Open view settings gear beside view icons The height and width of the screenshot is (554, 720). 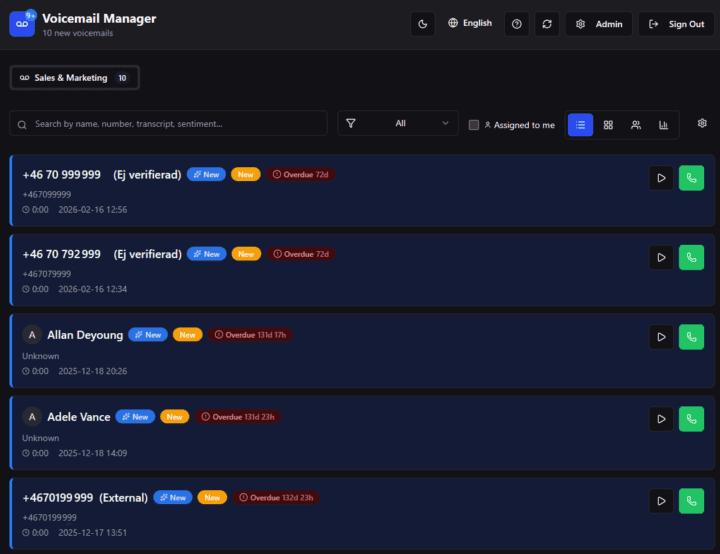click(702, 123)
